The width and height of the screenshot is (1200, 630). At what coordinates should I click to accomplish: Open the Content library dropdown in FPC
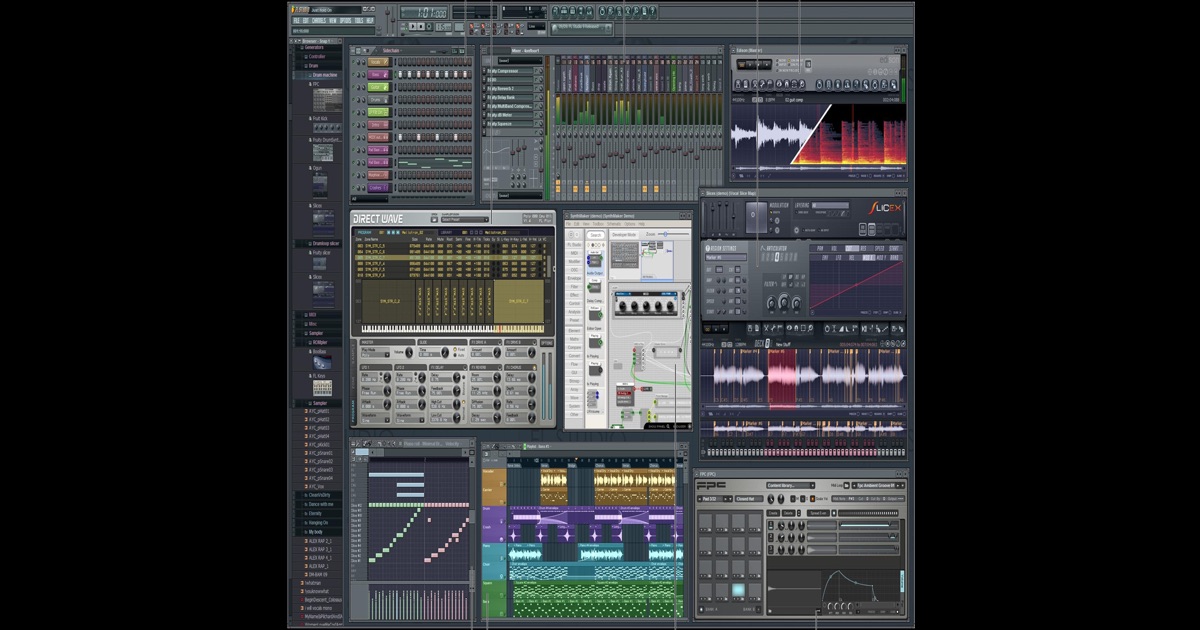click(791, 486)
